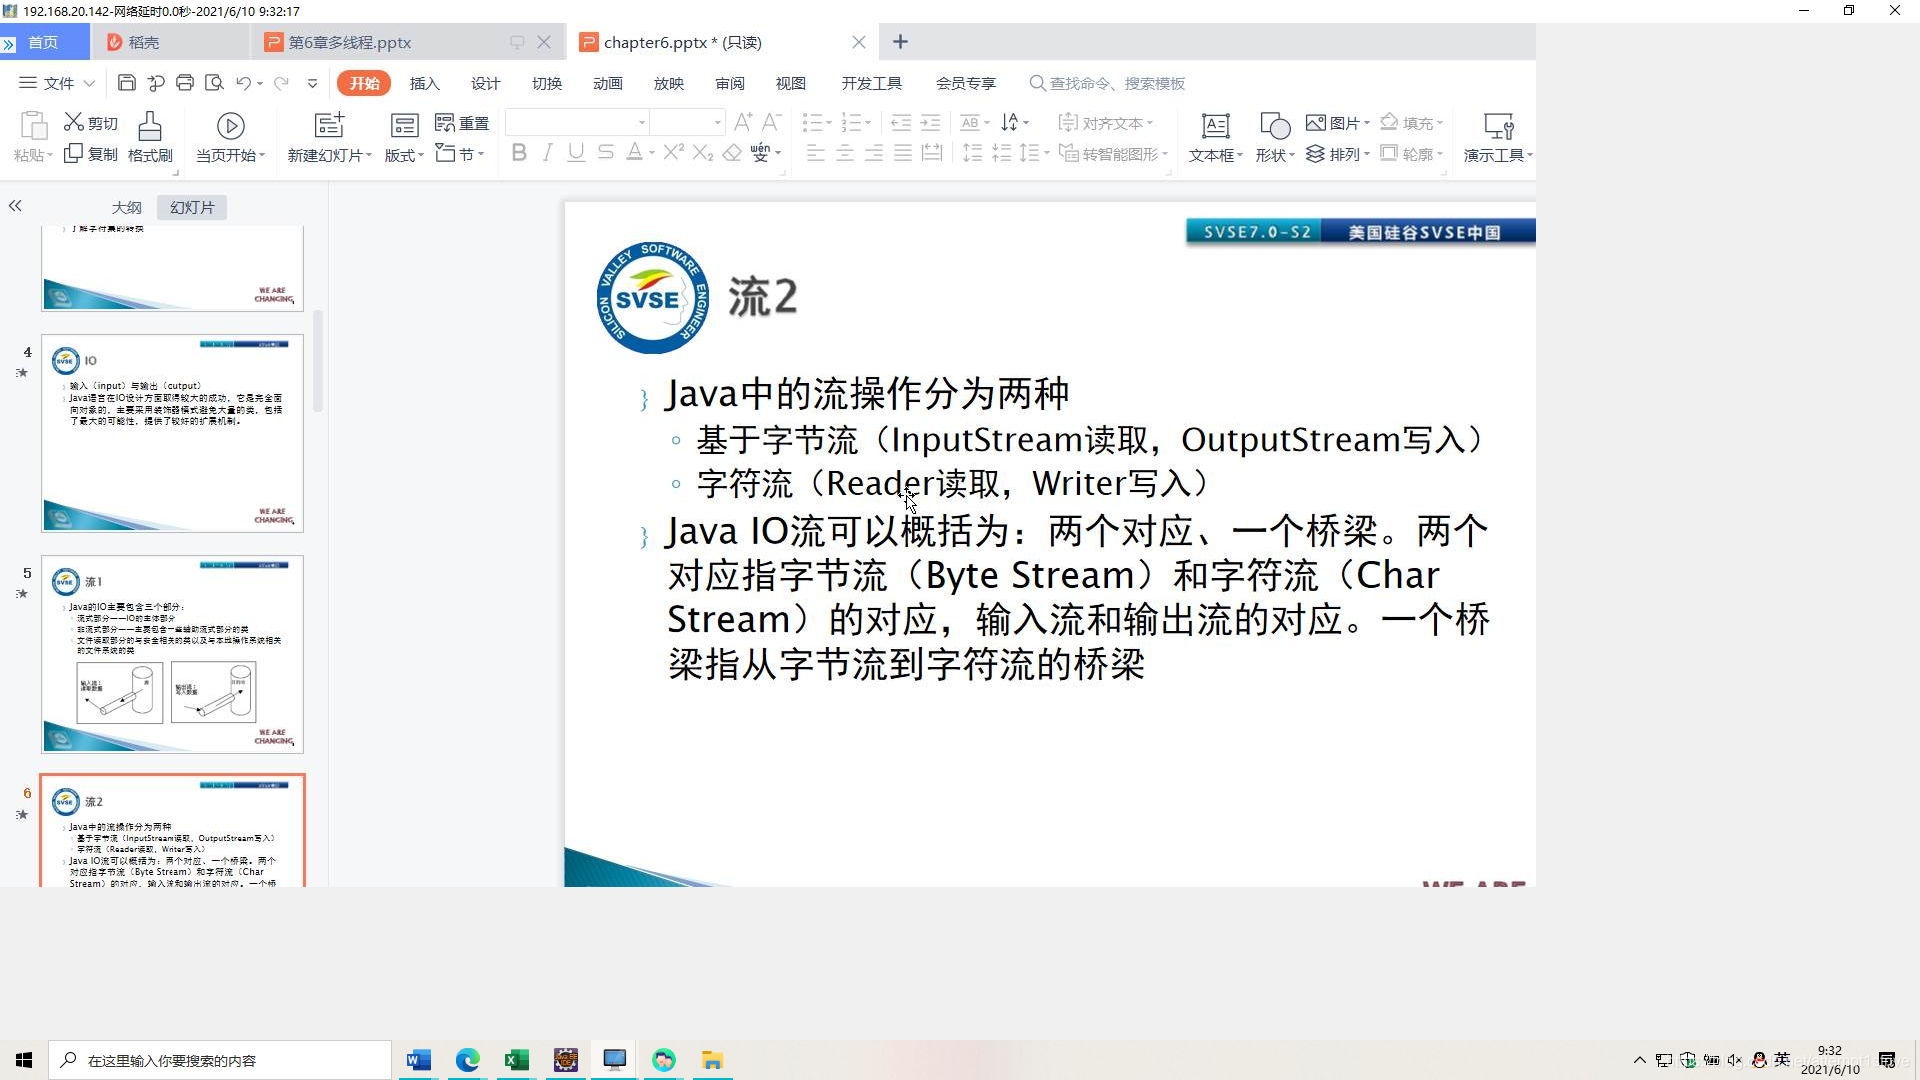The image size is (1920, 1080).
Task: Click the clear formatting eraser icon
Action: click(x=732, y=152)
